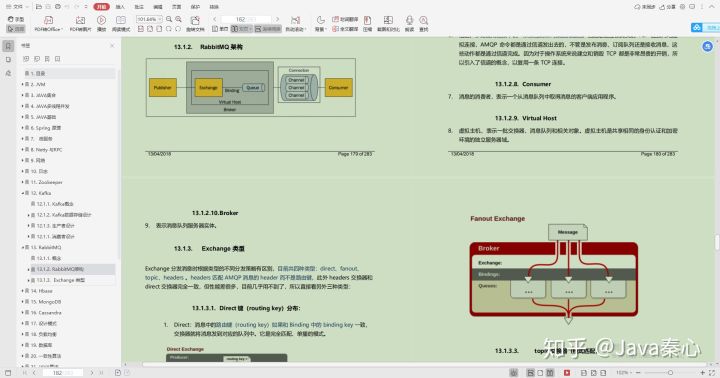Switch to the Insert ribbon tab
Image resolution: width=720 pixels, height=378 pixels.
120,7
